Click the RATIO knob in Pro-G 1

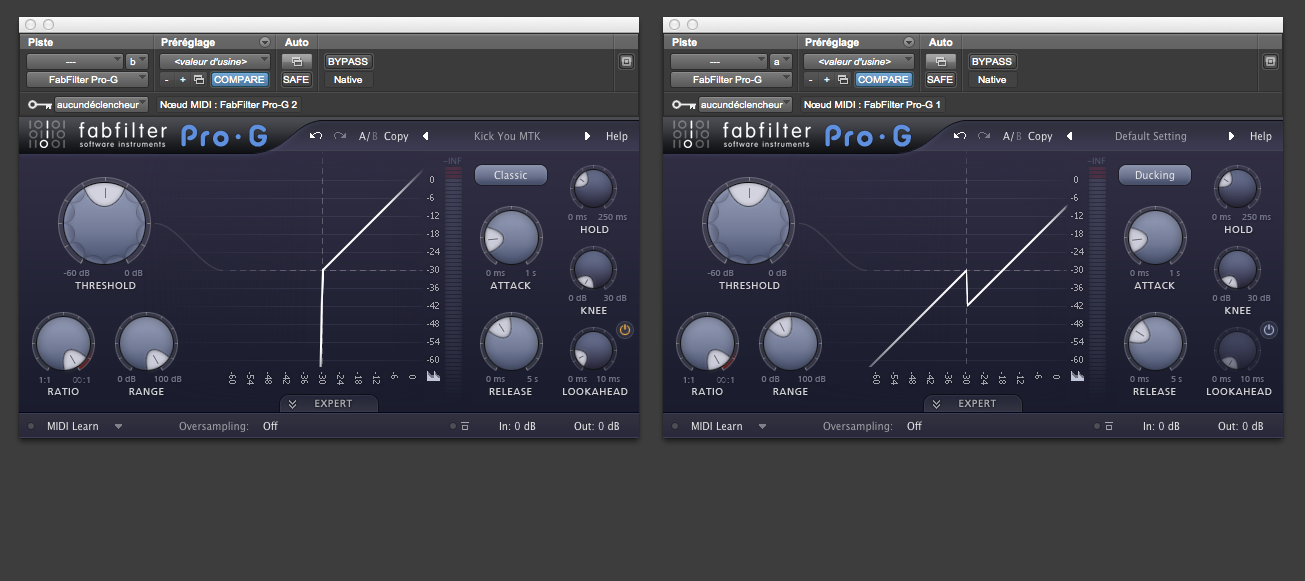(x=708, y=343)
